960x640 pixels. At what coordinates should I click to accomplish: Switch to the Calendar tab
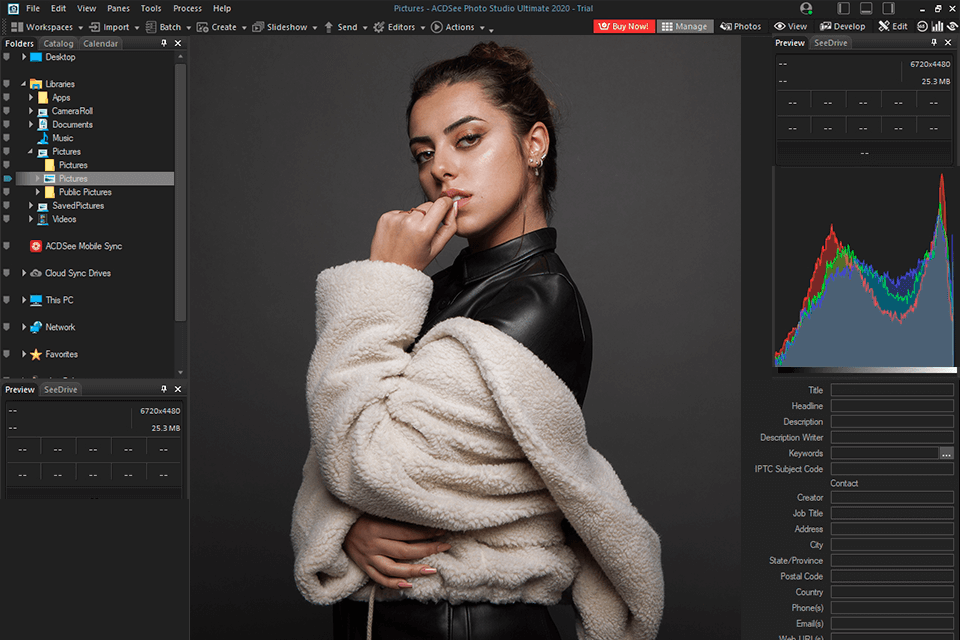[100, 43]
